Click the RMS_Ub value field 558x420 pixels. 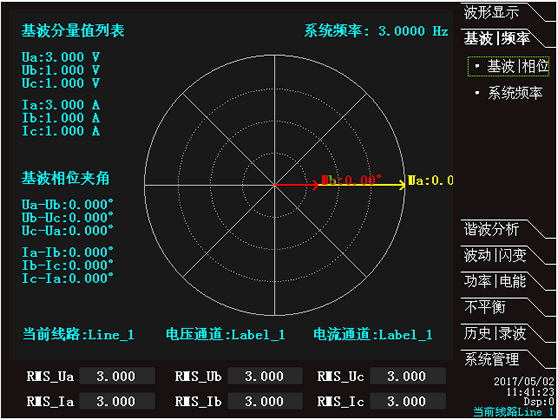(x=265, y=376)
